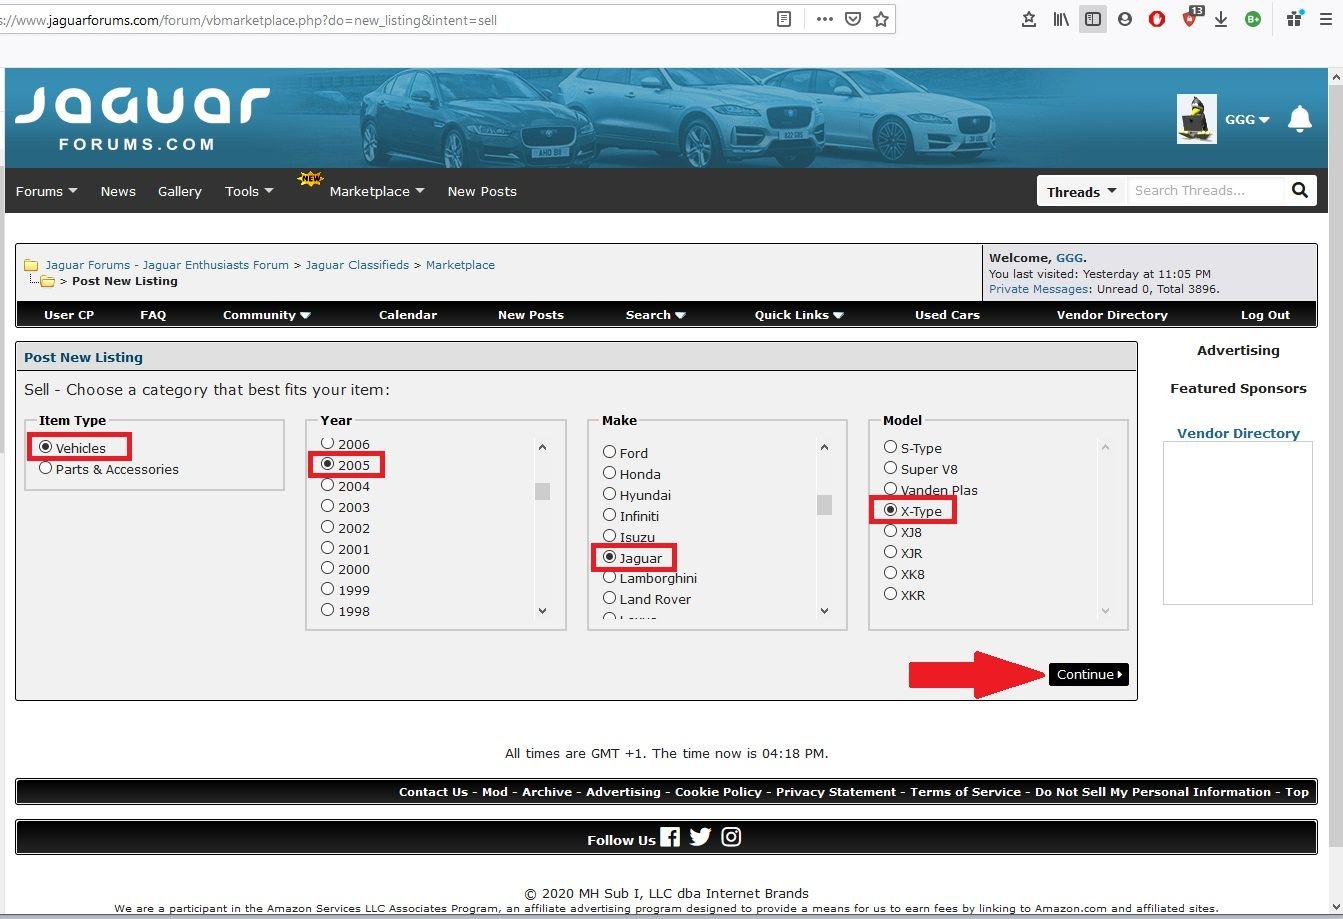Select the Vehicles item type

46,447
